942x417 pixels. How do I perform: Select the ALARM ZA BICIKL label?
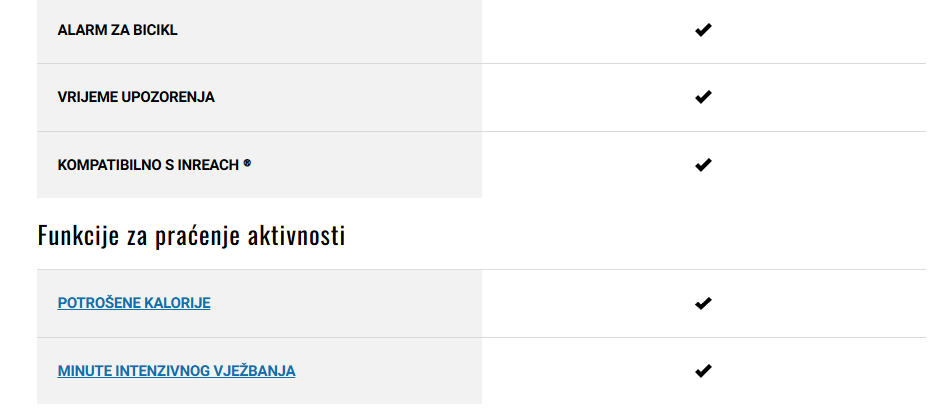click(117, 30)
